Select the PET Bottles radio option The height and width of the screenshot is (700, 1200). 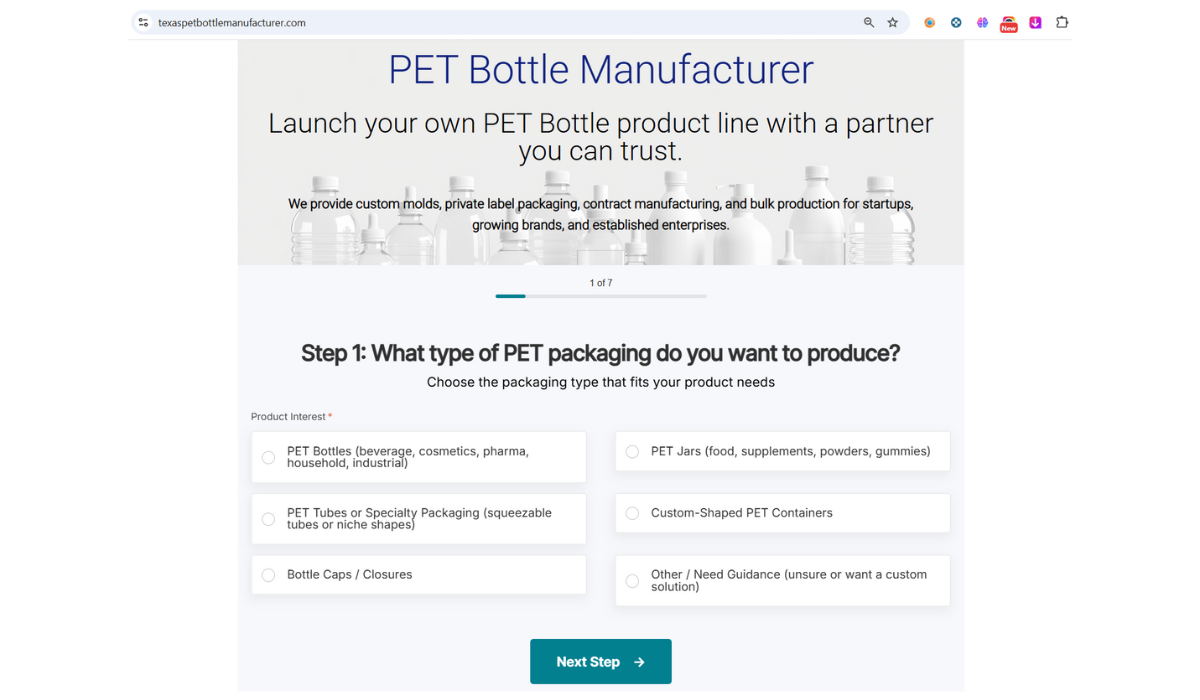coord(269,458)
